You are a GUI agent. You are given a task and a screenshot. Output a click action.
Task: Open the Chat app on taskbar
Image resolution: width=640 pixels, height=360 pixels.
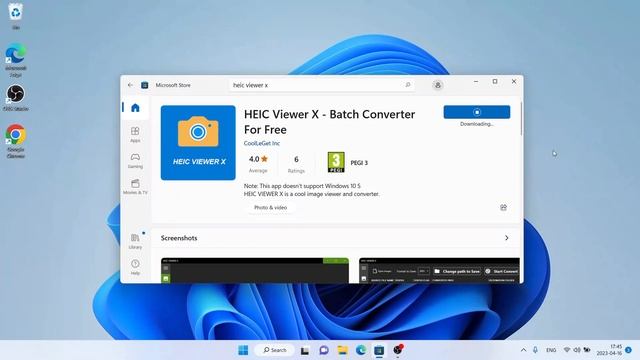[x=324, y=350]
